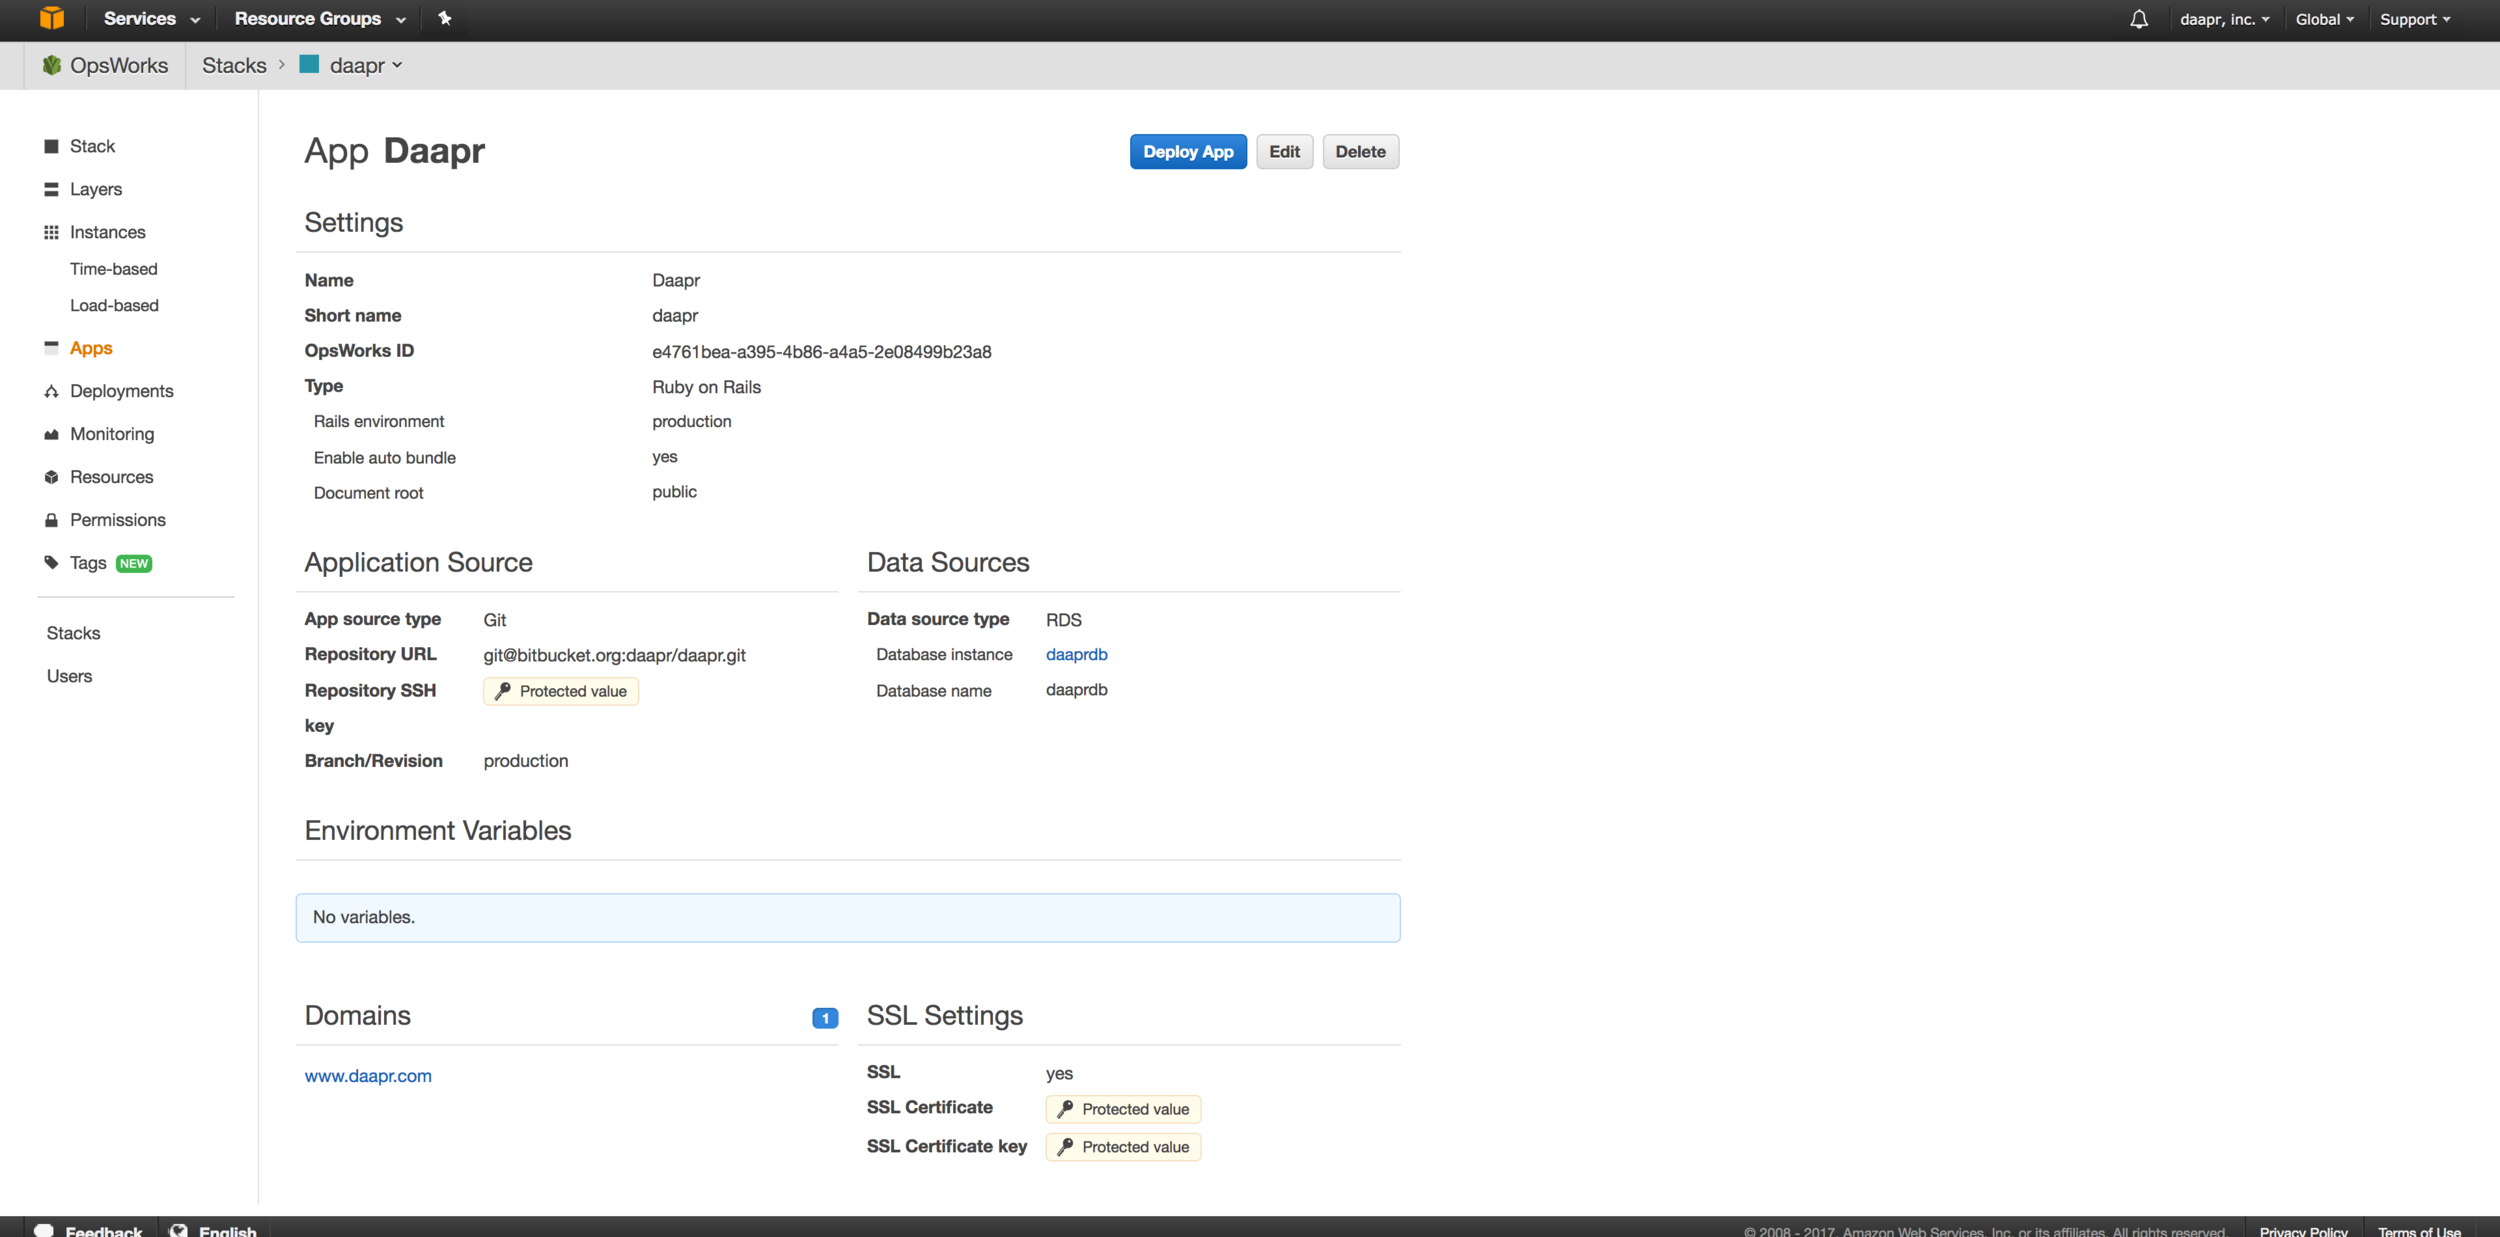Screen dimensions: 2500x1237
Task: Click the Feedback button in footer
Action: point(89,1230)
